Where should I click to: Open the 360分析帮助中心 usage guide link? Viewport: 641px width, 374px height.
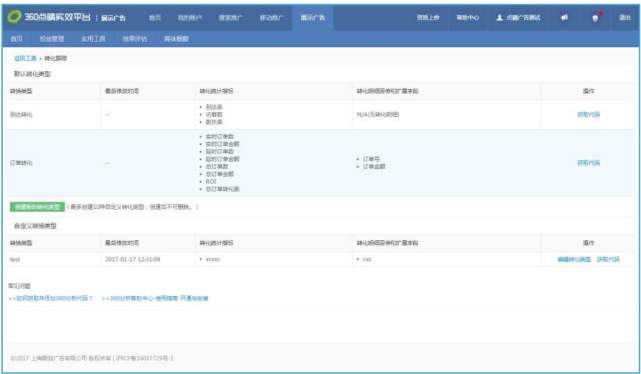(x=155, y=298)
